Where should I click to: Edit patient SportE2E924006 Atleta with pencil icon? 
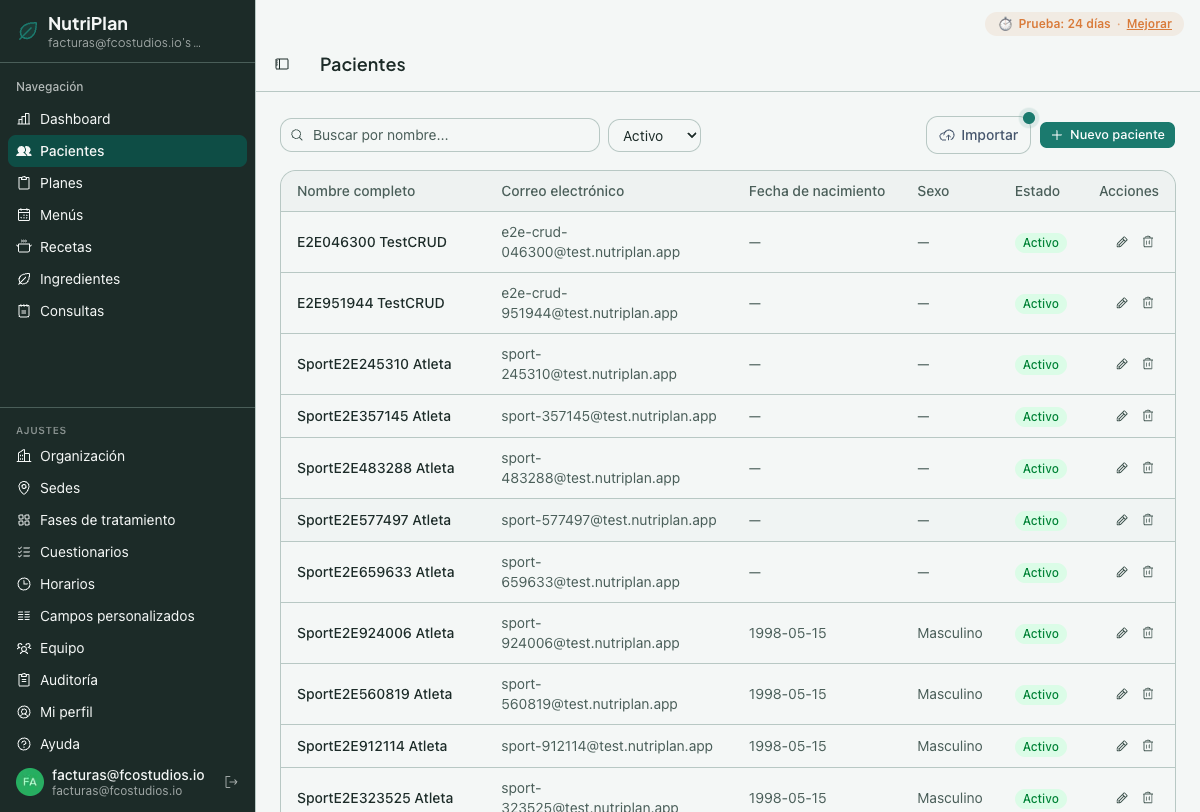1122,633
